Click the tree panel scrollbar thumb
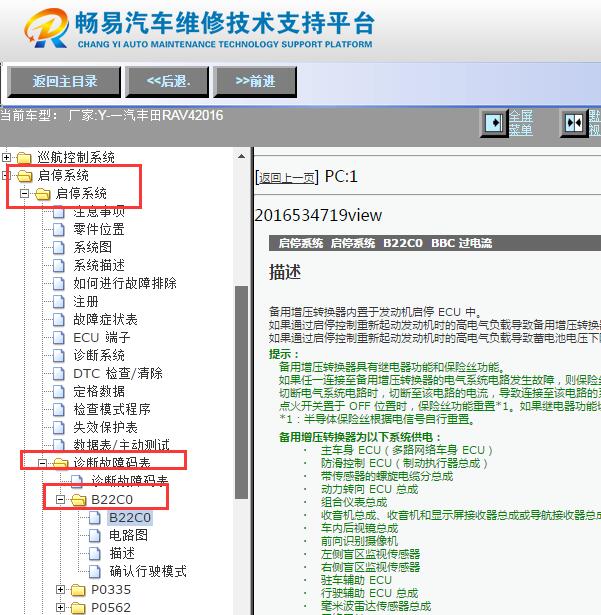Image resolution: width=601 pixels, height=615 pixels. pos(241,392)
